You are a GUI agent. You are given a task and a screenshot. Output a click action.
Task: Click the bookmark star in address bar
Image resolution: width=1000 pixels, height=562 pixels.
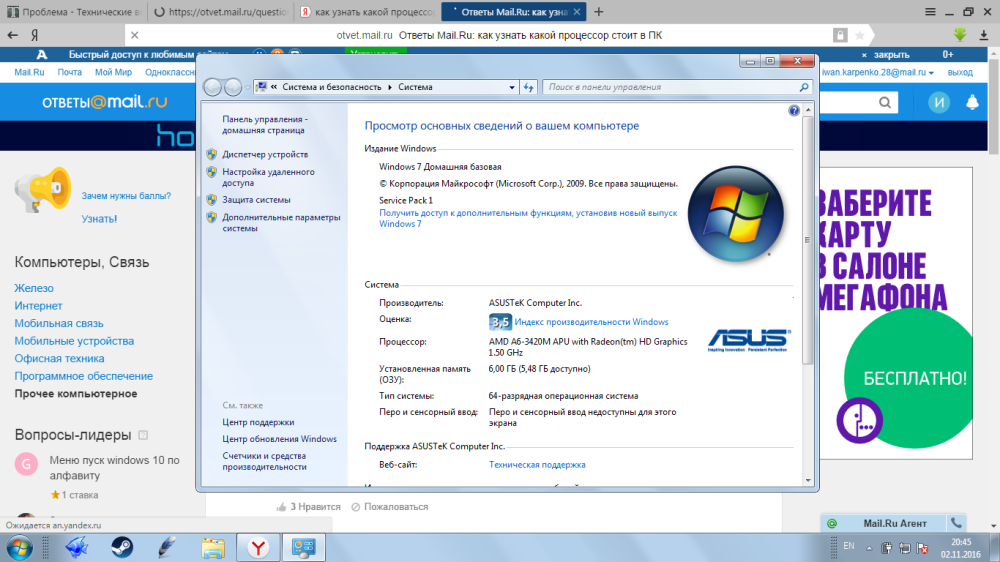pos(860,36)
